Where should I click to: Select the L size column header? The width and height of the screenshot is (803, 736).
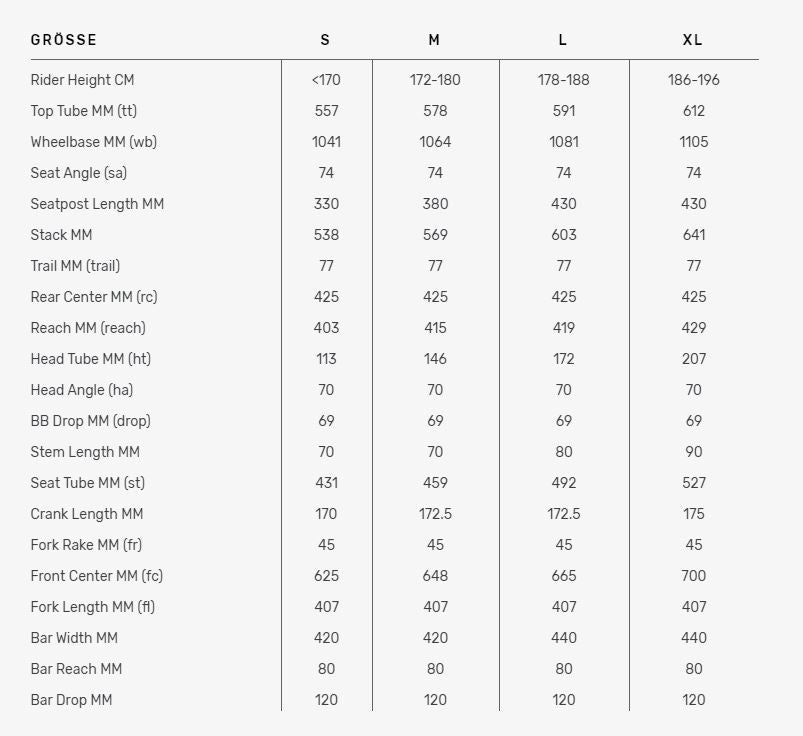563,40
